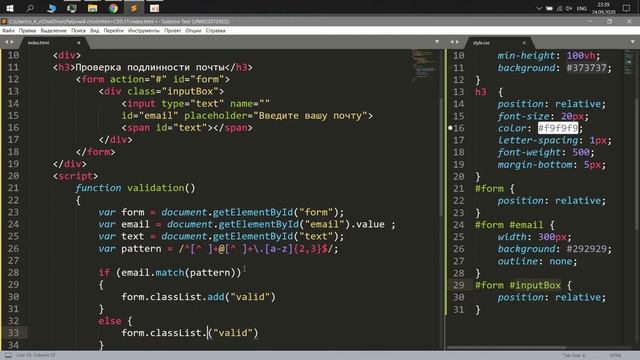Close the index.html tab

coord(79,42)
